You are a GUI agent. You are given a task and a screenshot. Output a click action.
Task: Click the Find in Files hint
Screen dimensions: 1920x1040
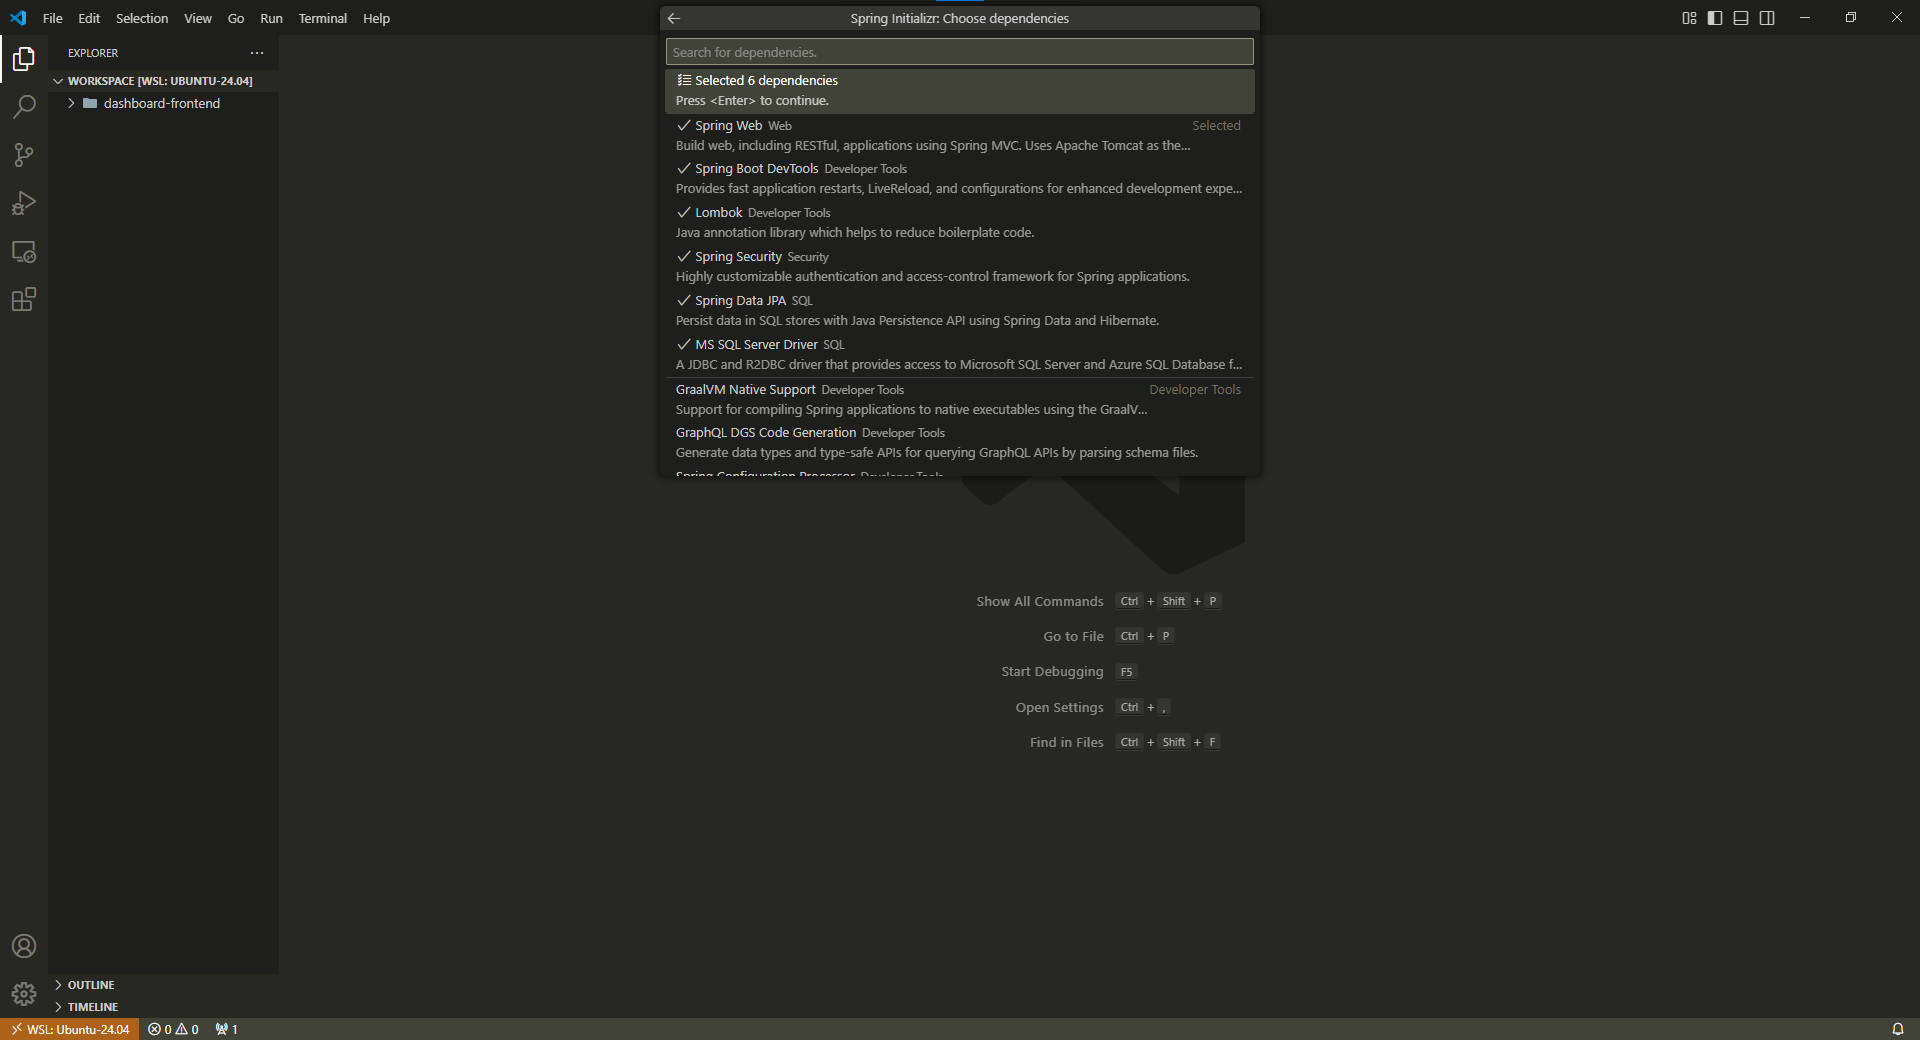[x=1066, y=742]
